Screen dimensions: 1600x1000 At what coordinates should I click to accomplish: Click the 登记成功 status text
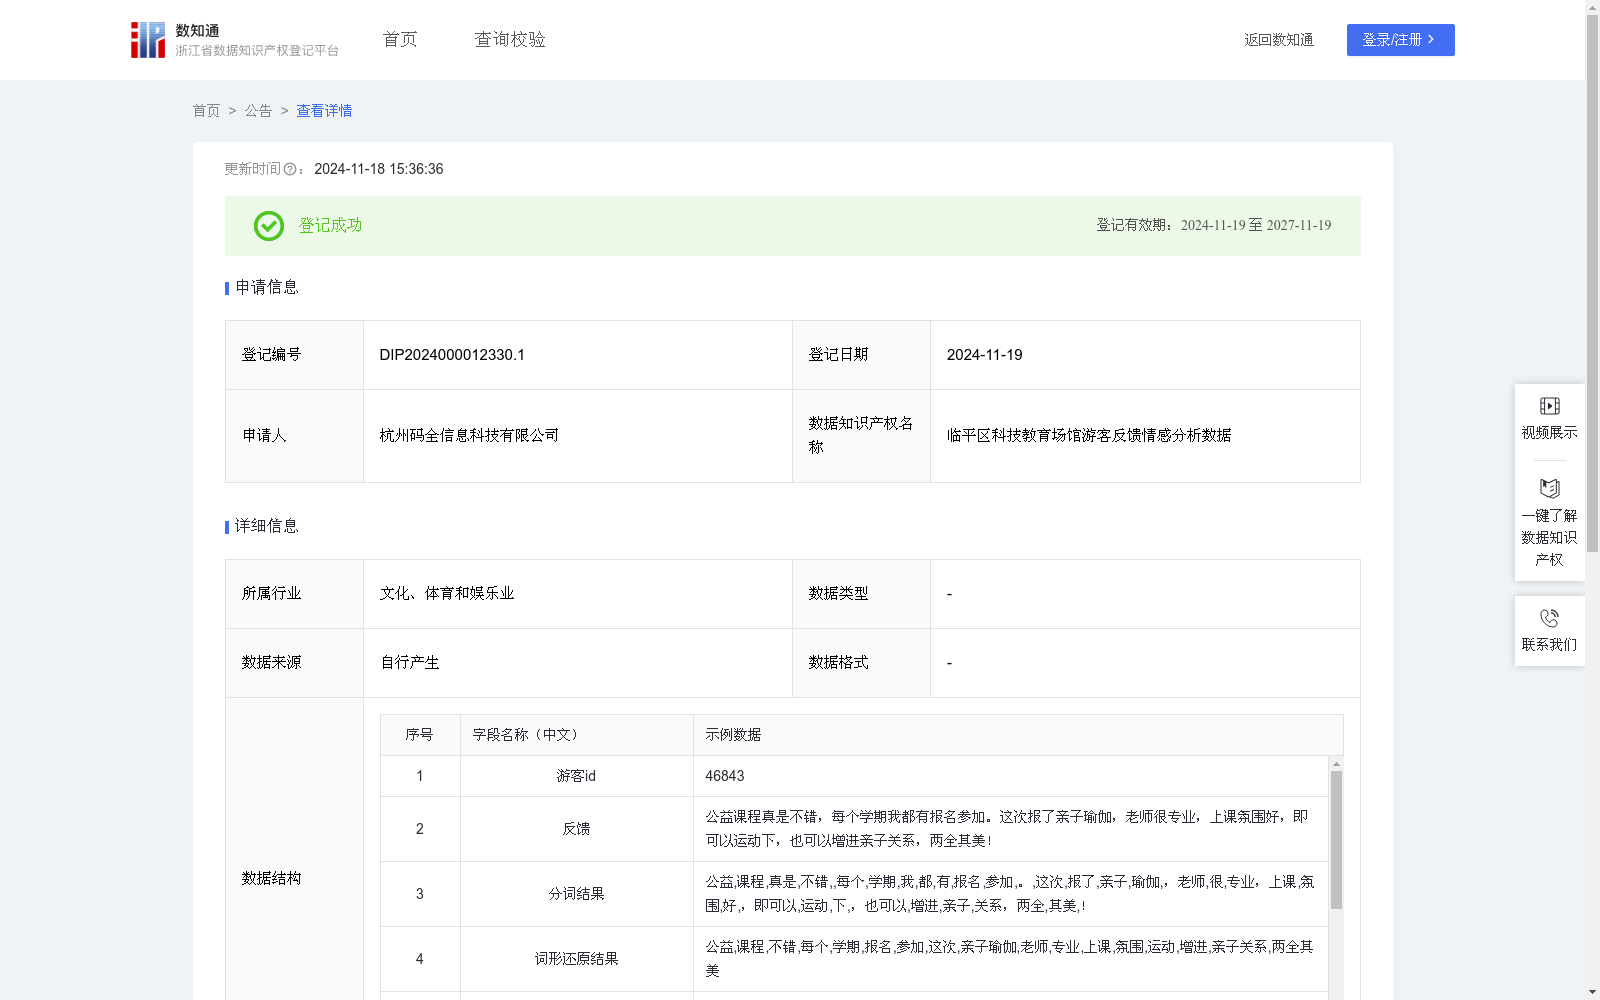331,226
